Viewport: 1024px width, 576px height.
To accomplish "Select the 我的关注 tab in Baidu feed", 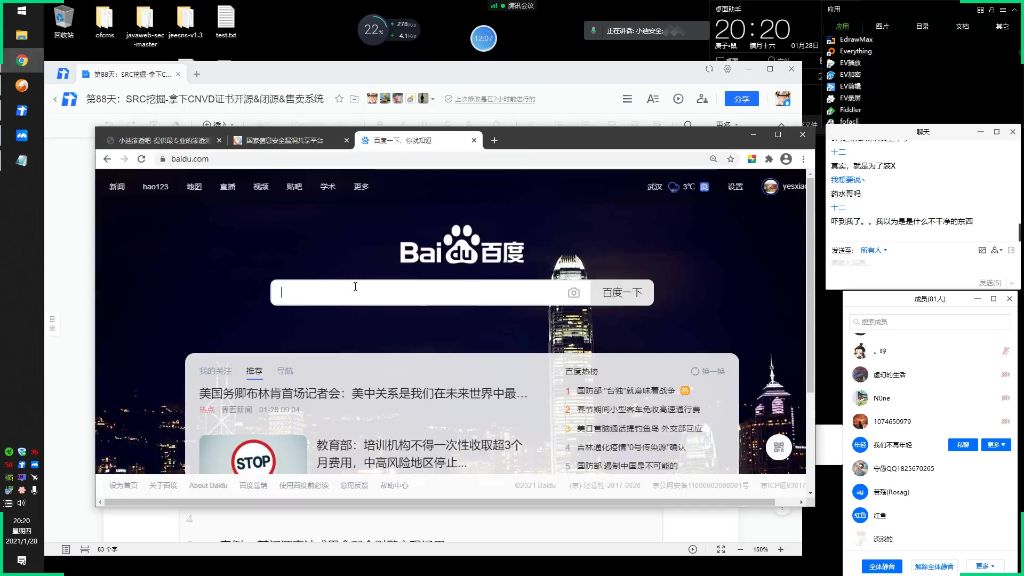I will (x=216, y=371).
